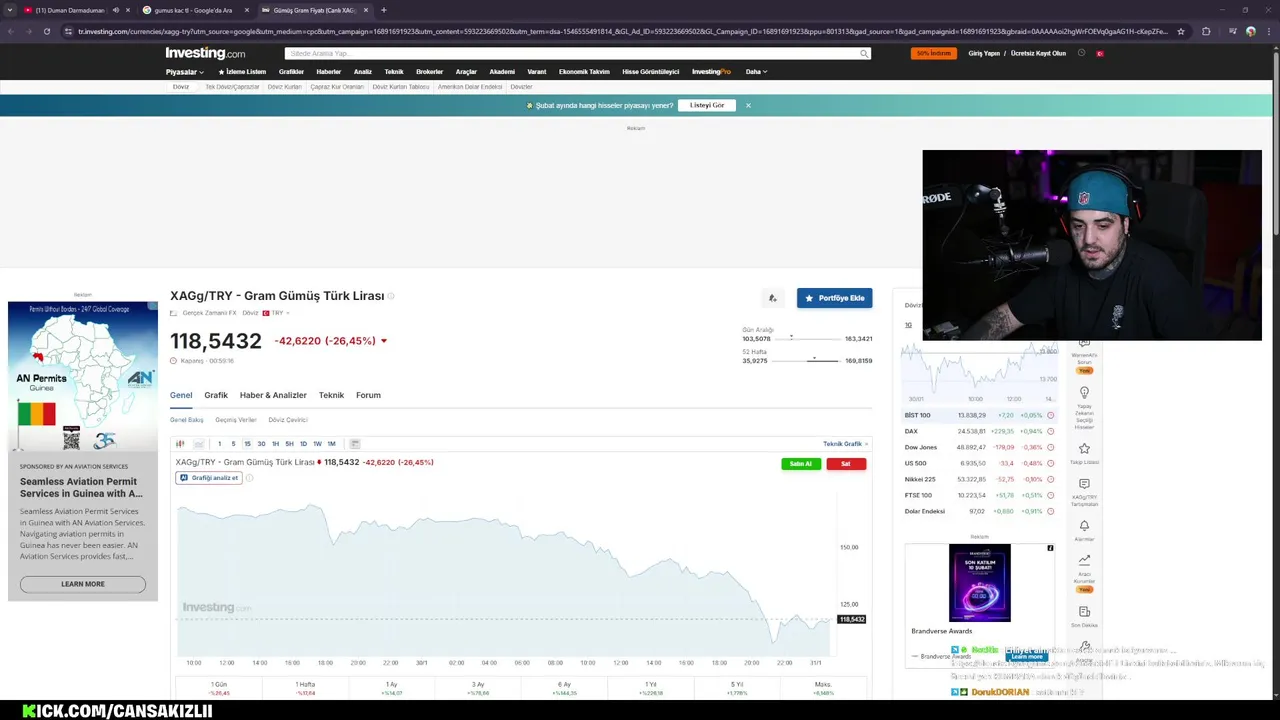Click the chart layout icon after 1M

(354, 444)
